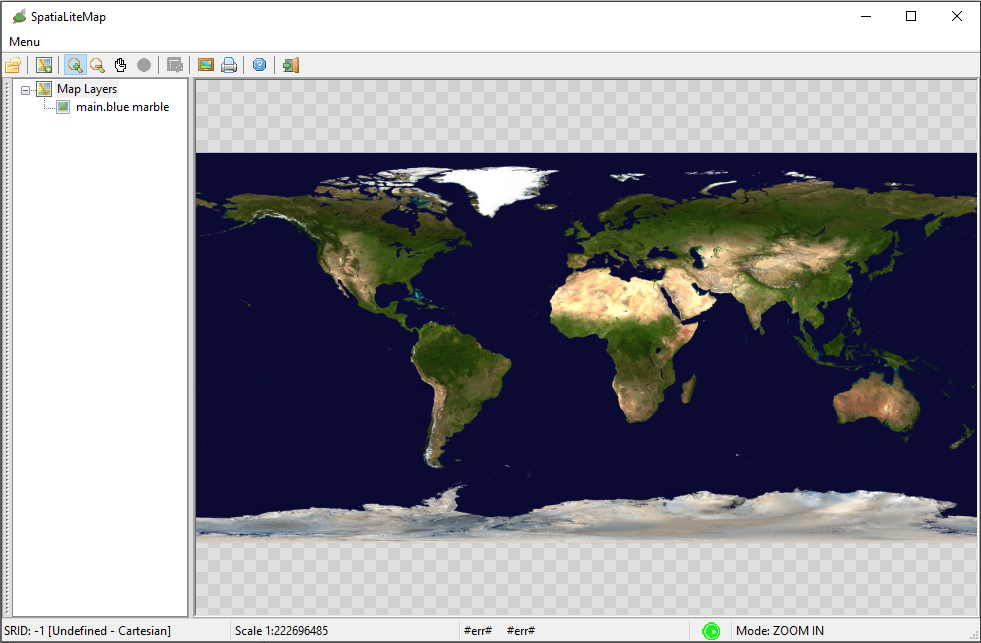981x643 pixels.
Task: Click the Map Layers root icon
Action: (44, 89)
